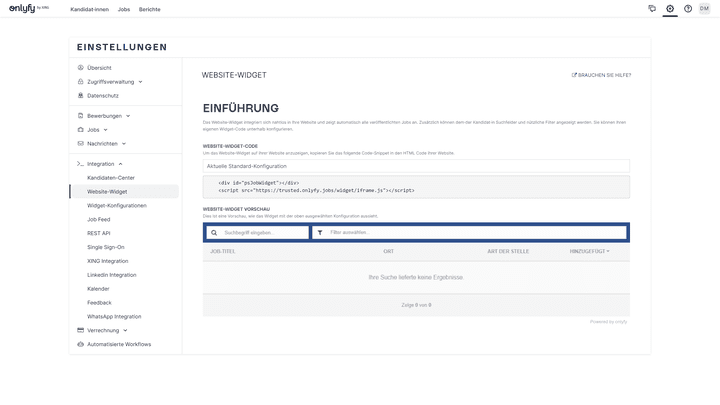Click the Suchbegriff eingeben search field
The width and height of the screenshot is (720, 405).
(263, 232)
